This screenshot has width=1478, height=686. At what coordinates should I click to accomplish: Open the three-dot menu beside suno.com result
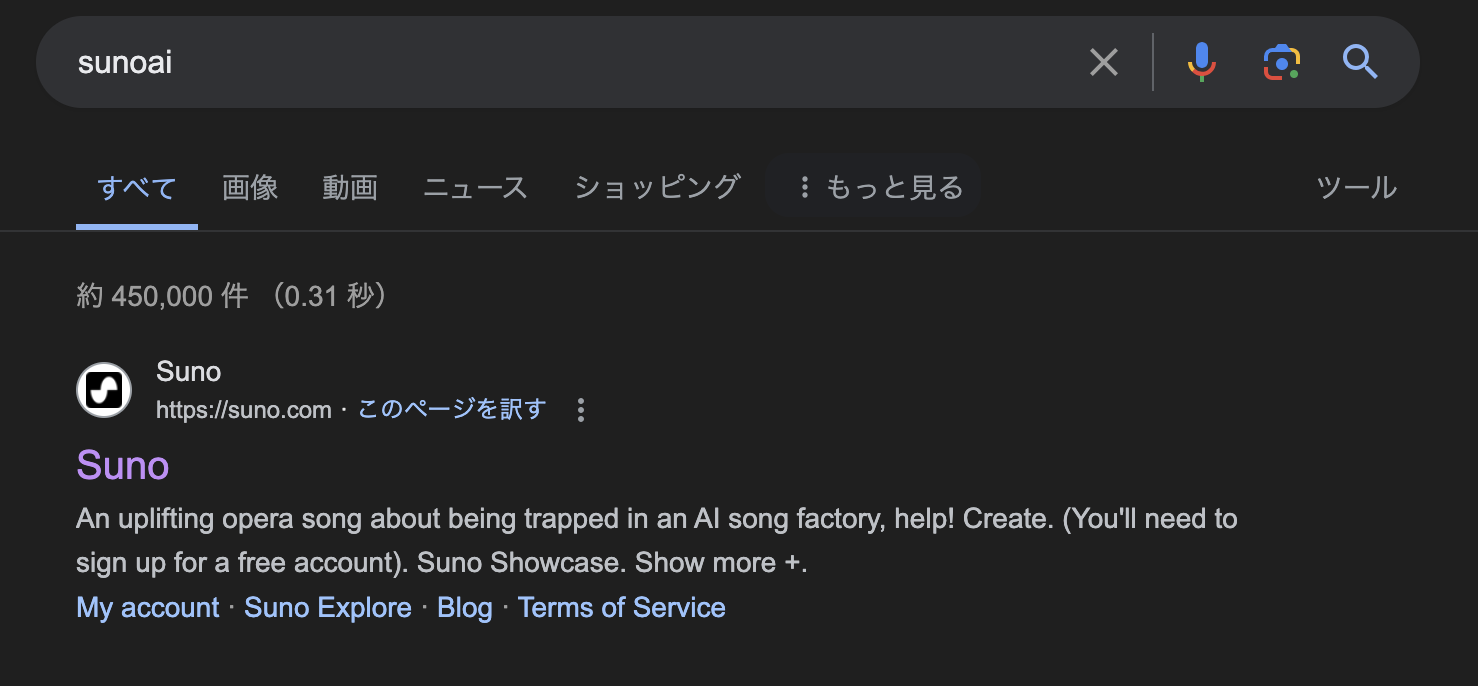(581, 410)
